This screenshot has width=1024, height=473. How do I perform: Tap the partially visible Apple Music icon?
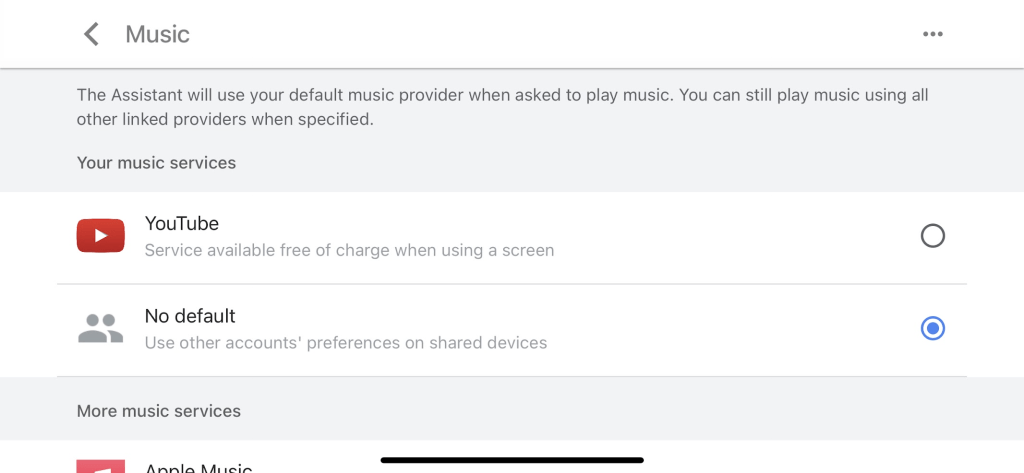(101, 466)
